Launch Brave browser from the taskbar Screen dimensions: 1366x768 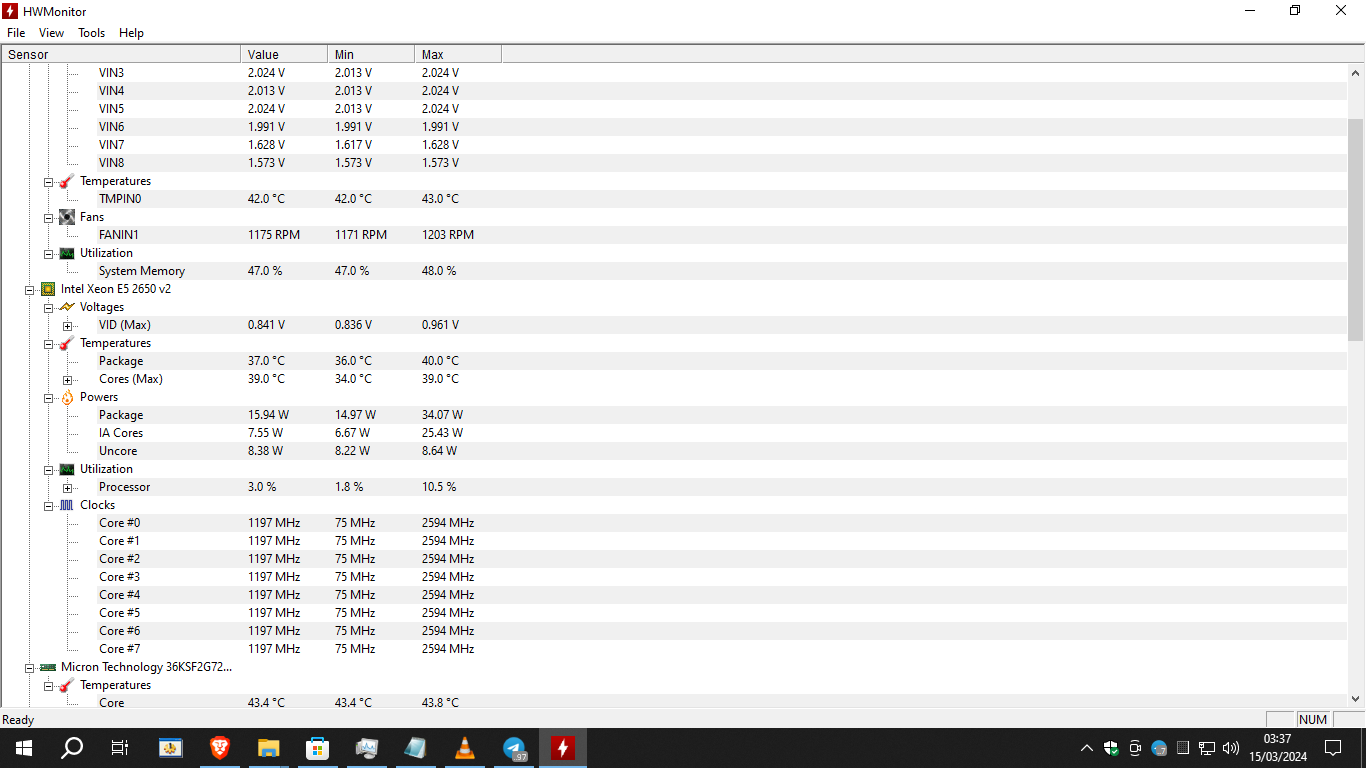[219, 748]
